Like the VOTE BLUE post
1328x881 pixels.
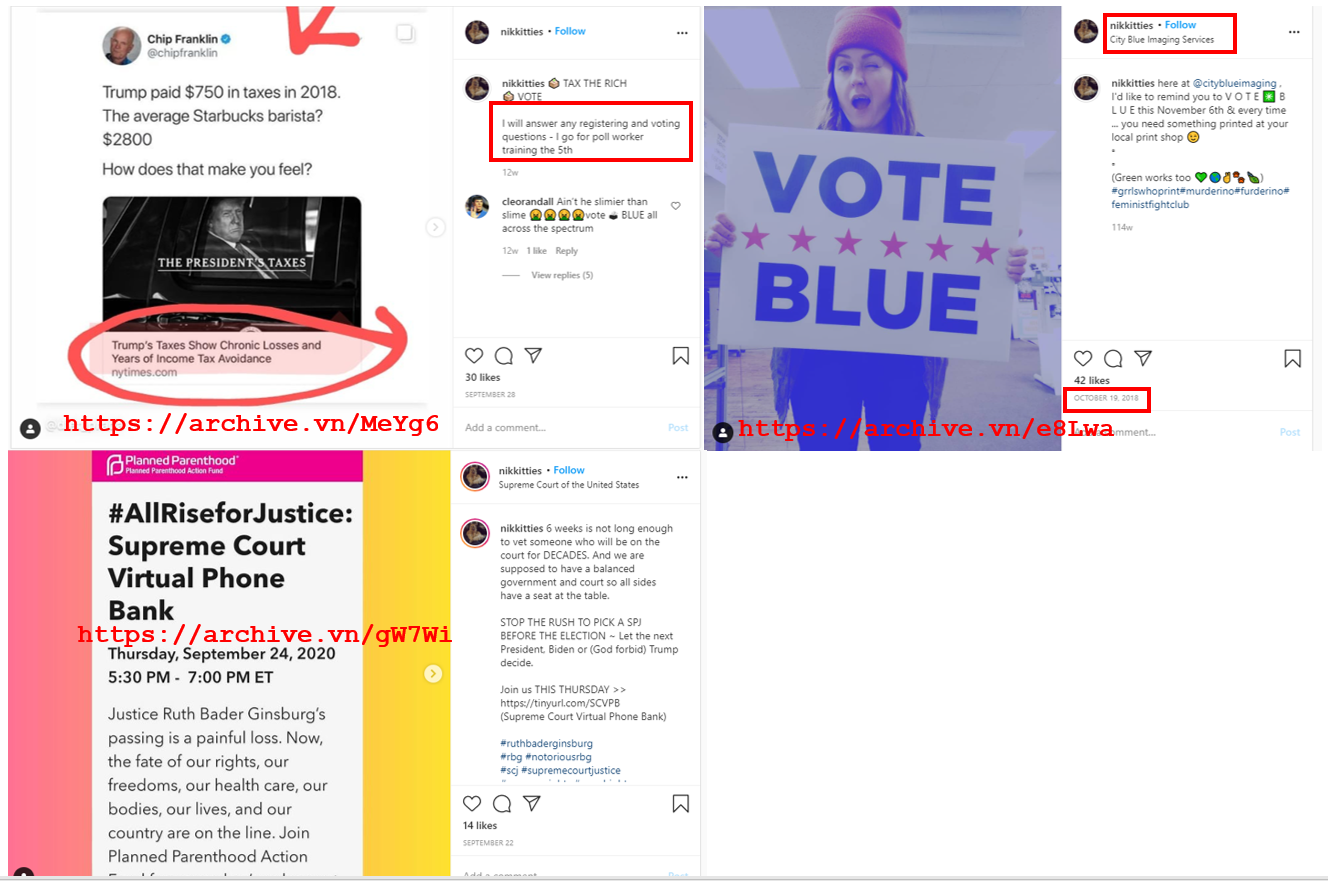point(1083,358)
